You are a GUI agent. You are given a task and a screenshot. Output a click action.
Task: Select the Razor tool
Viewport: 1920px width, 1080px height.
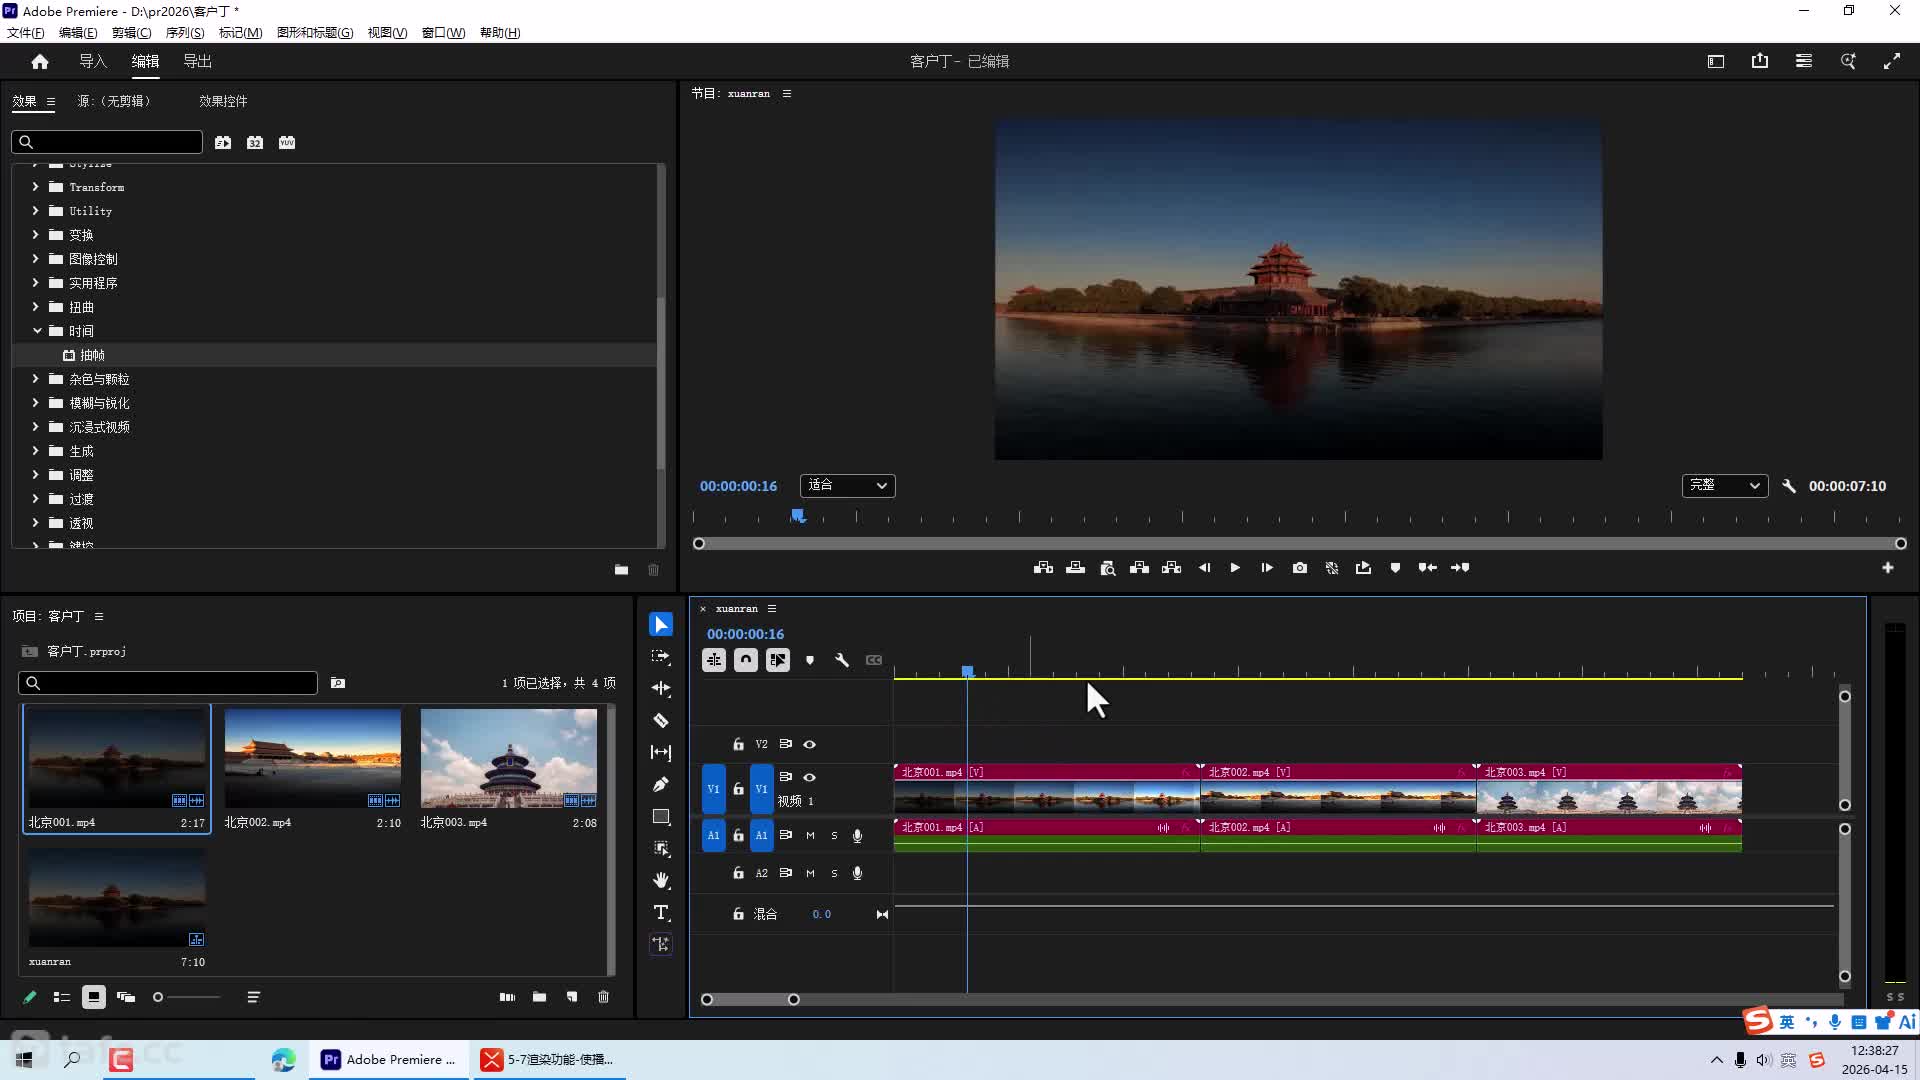click(661, 721)
